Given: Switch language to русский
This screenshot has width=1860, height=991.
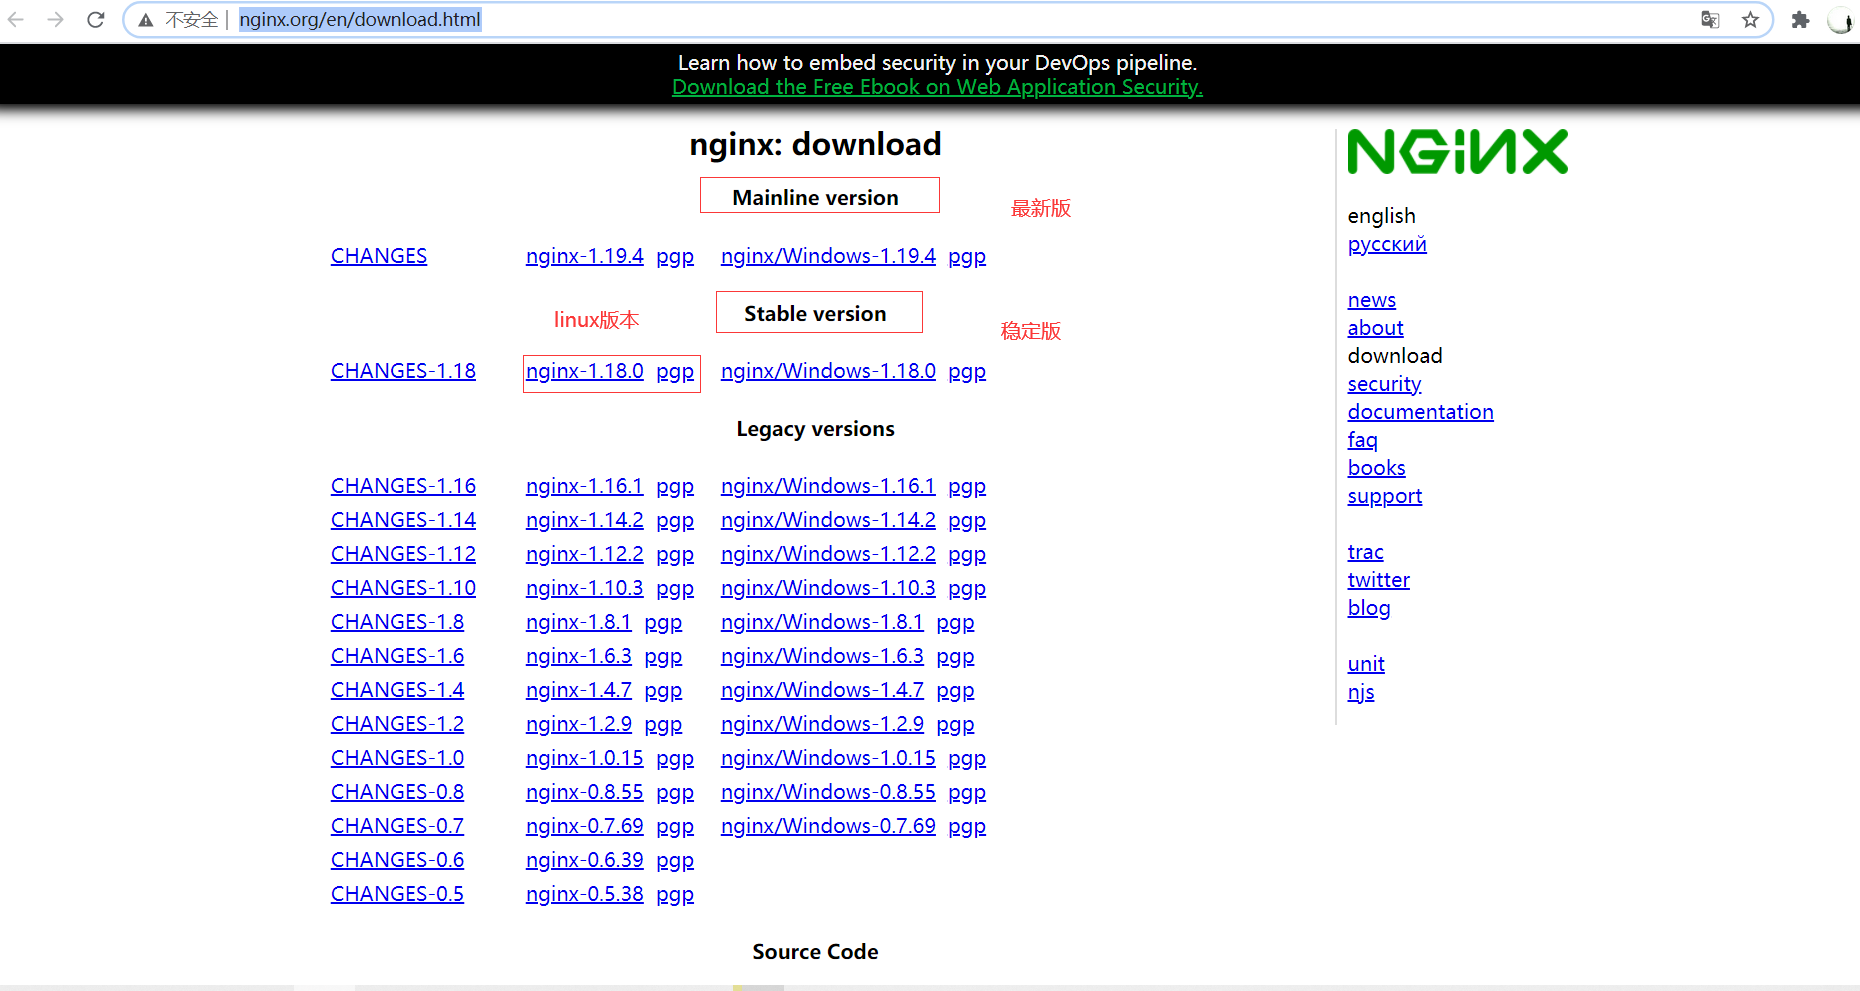Looking at the screenshot, I should pyautogui.click(x=1386, y=244).
